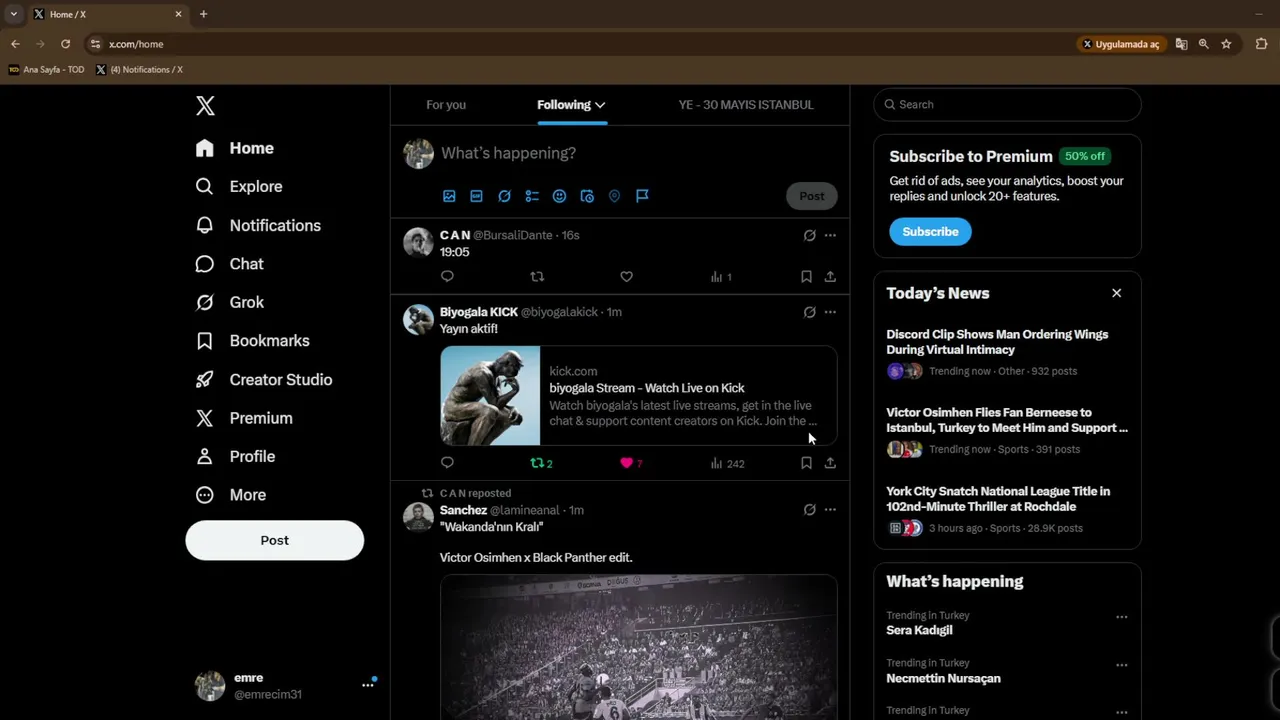
Task: Reply to Biyogala KICK's post
Action: point(447,463)
